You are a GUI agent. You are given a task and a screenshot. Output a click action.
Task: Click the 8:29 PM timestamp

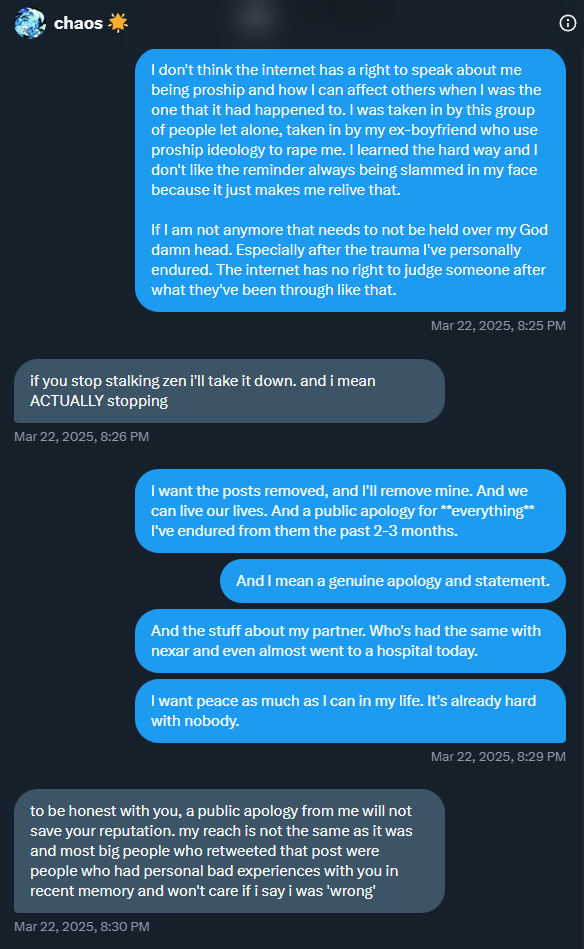point(498,757)
